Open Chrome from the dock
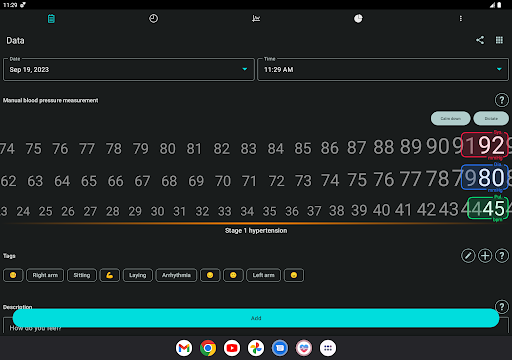The image size is (512, 360). coord(208,348)
